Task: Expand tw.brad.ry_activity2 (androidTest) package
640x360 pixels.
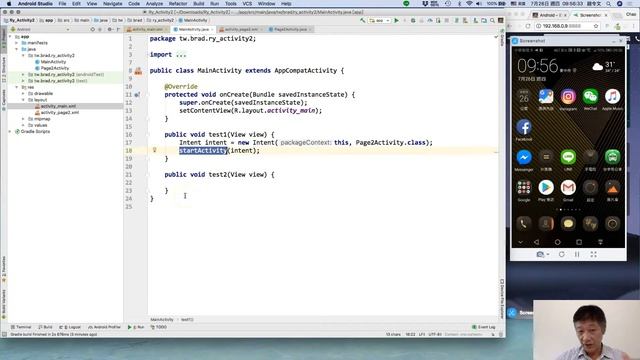Action: 23,75
